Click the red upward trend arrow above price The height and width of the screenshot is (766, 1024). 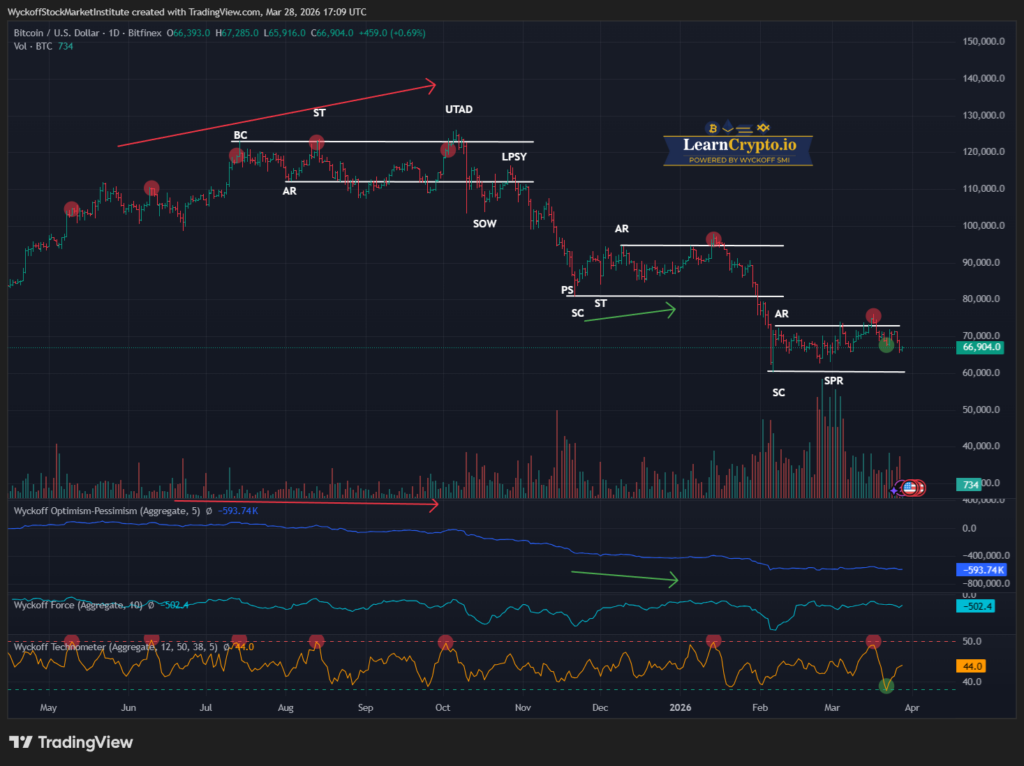[x=277, y=115]
